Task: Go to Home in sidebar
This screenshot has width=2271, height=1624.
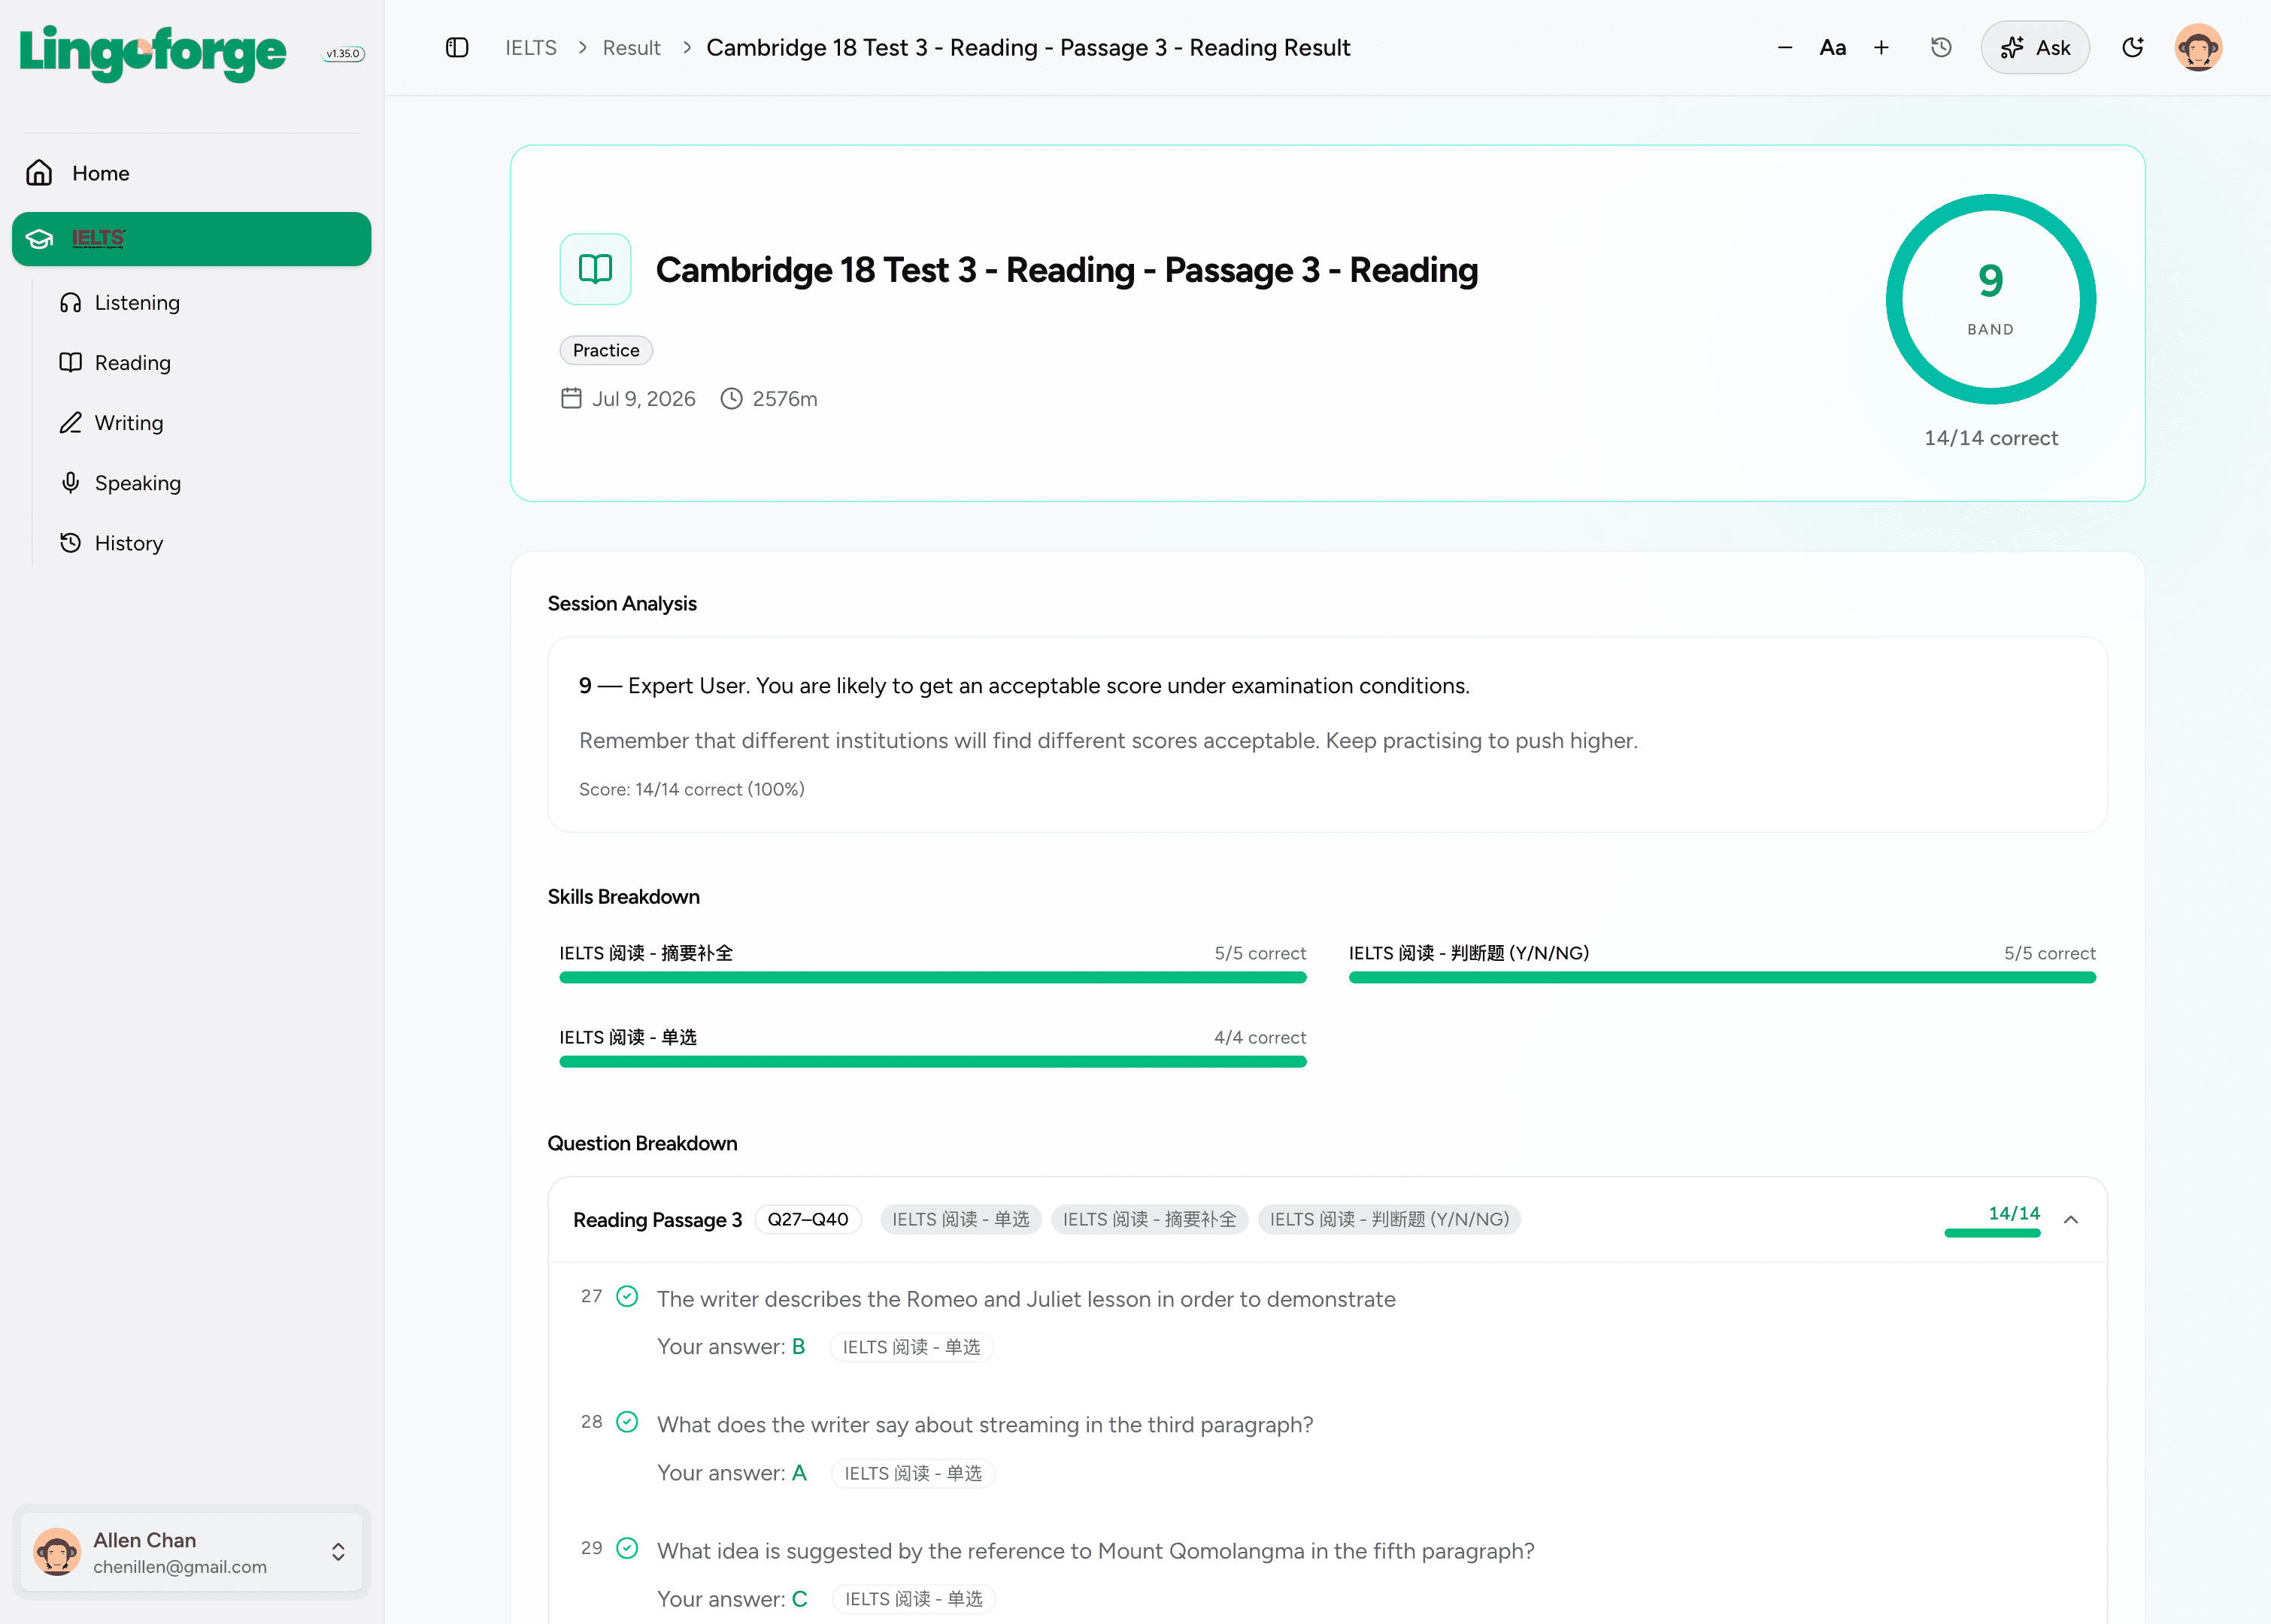Action: coord(191,173)
